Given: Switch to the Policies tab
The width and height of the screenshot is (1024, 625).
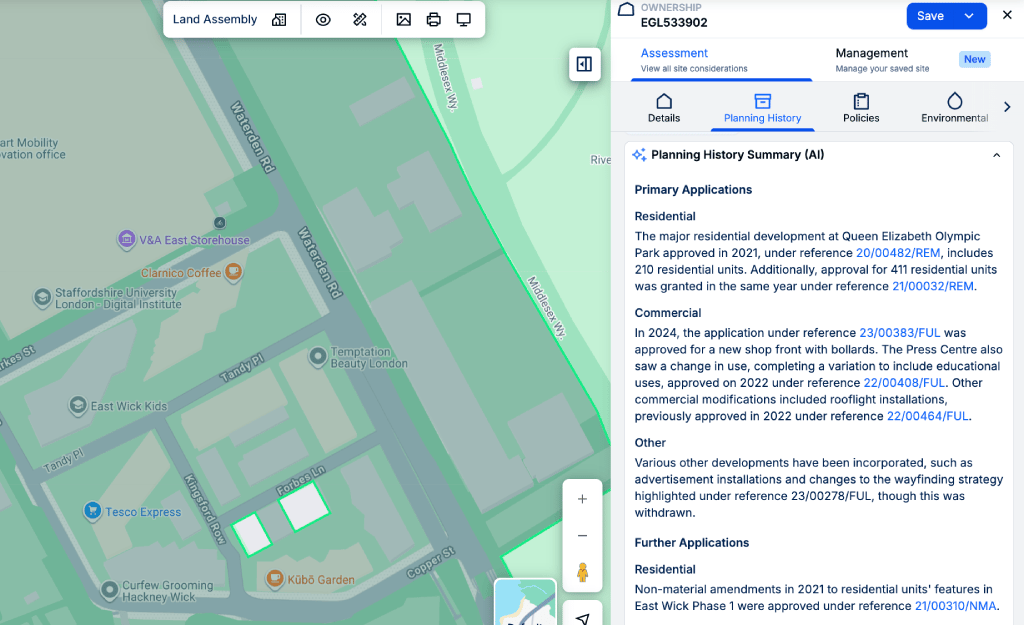Looking at the screenshot, I should [861, 108].
